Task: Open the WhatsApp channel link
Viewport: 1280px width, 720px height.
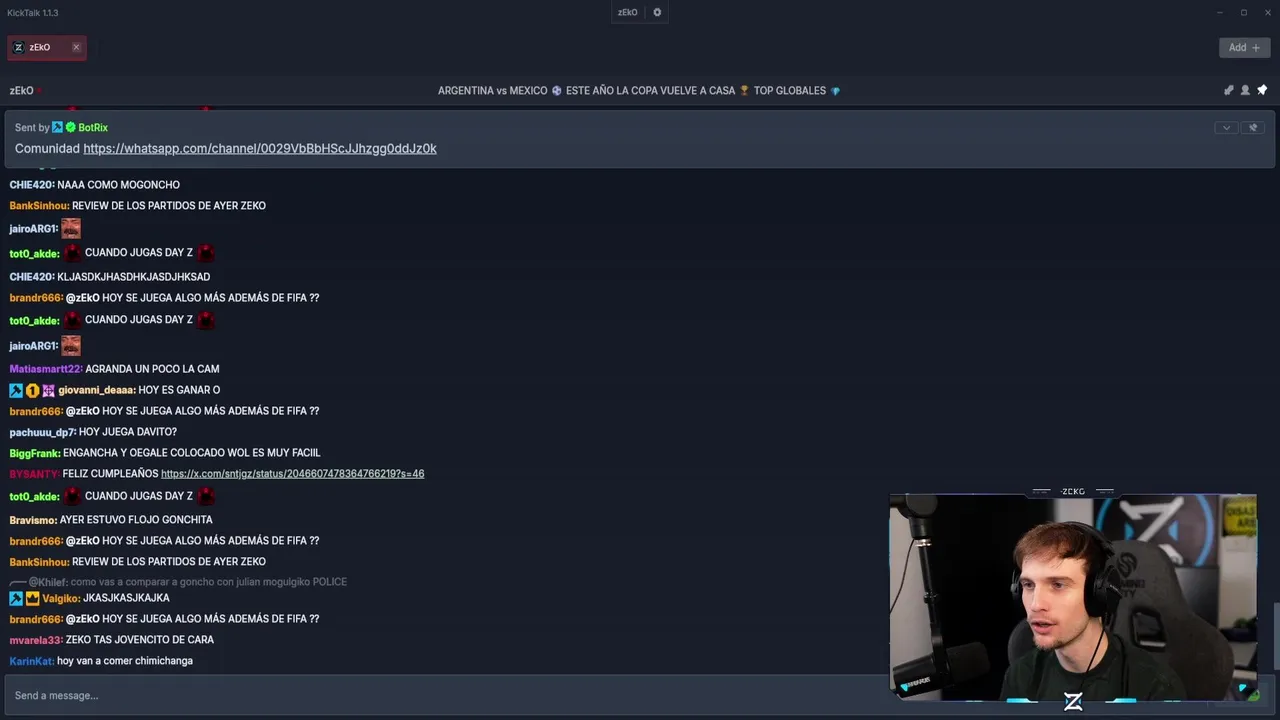Action: pyautogui.click(x=260, y=148)
